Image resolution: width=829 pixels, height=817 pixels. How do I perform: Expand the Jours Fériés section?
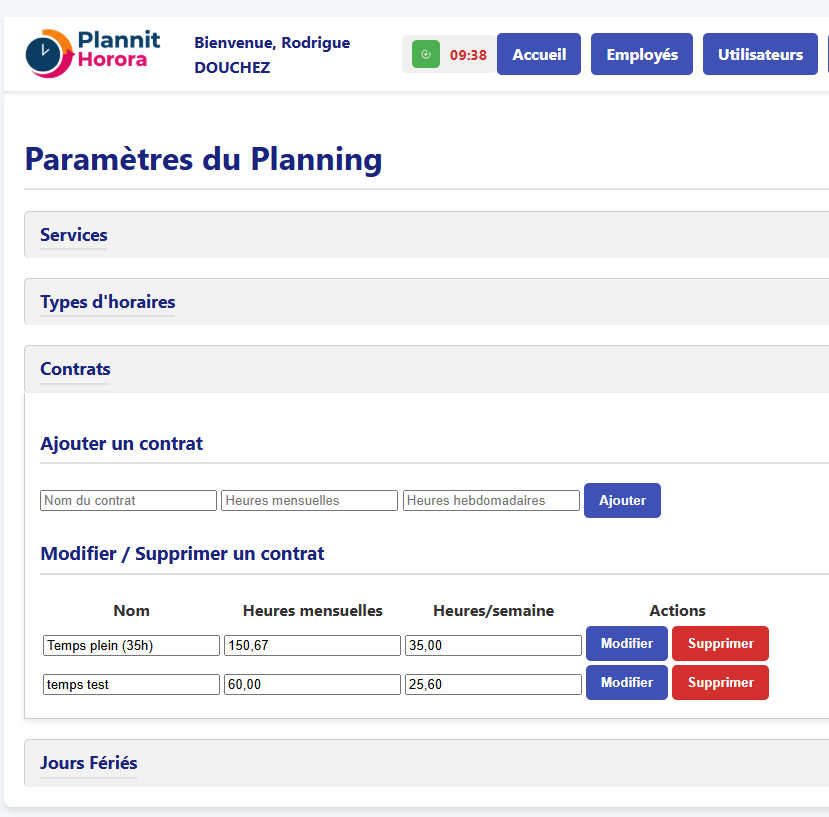88,763
